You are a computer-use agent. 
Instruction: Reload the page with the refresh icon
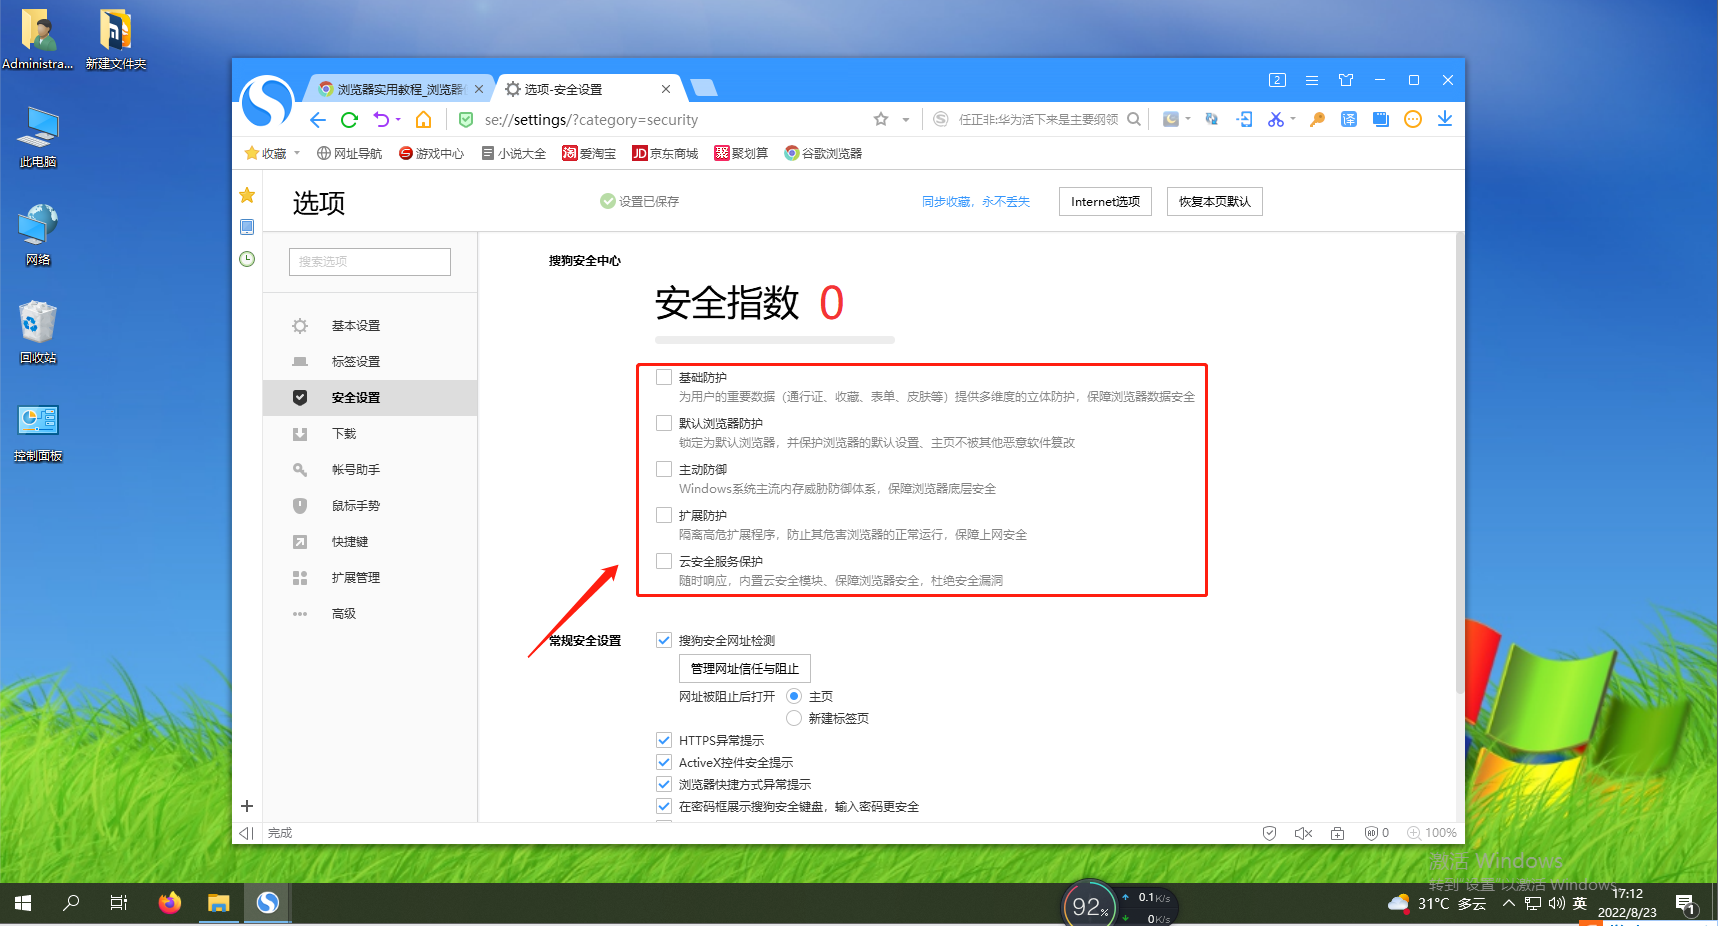tap(349, 120)
